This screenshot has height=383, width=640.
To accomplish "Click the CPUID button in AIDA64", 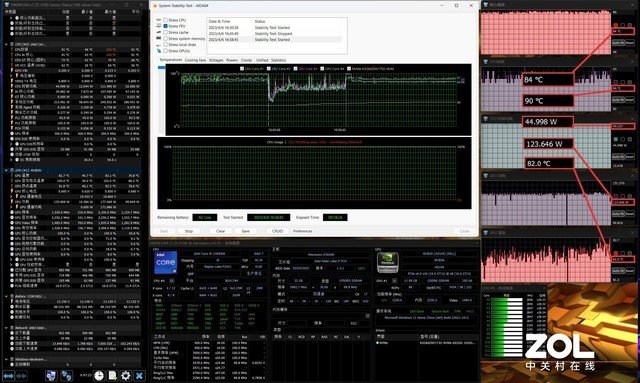I will [278, 231].
